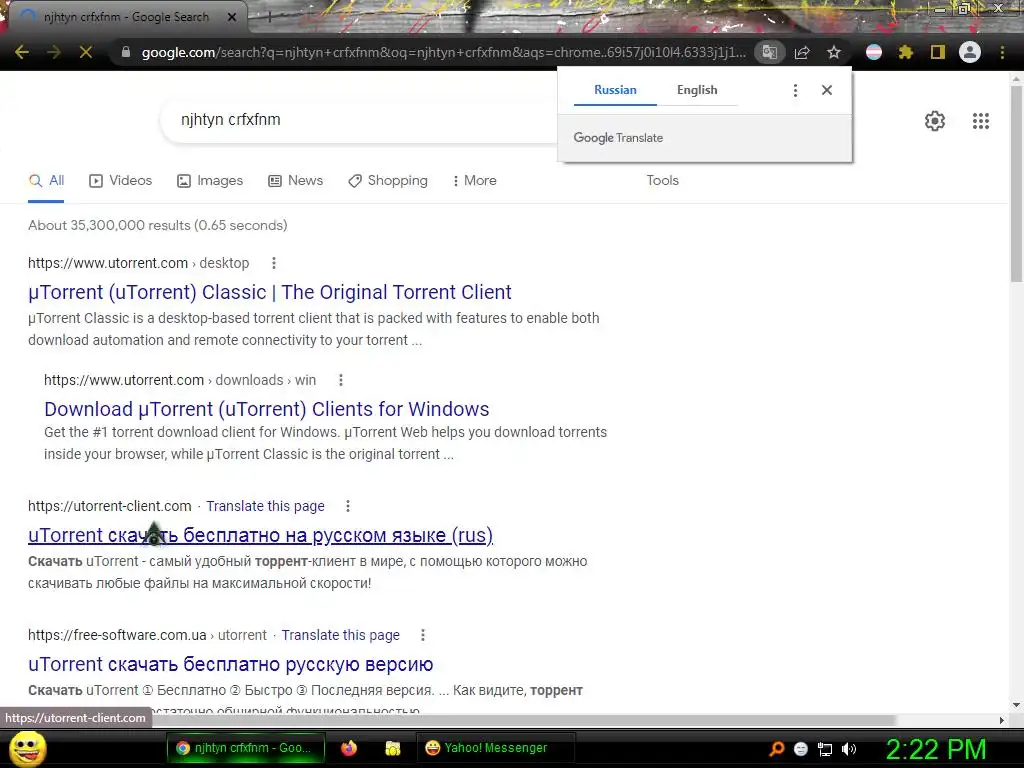Share this page via the share icon
This screenshot has height=768, width=1024.
(802, 52)
